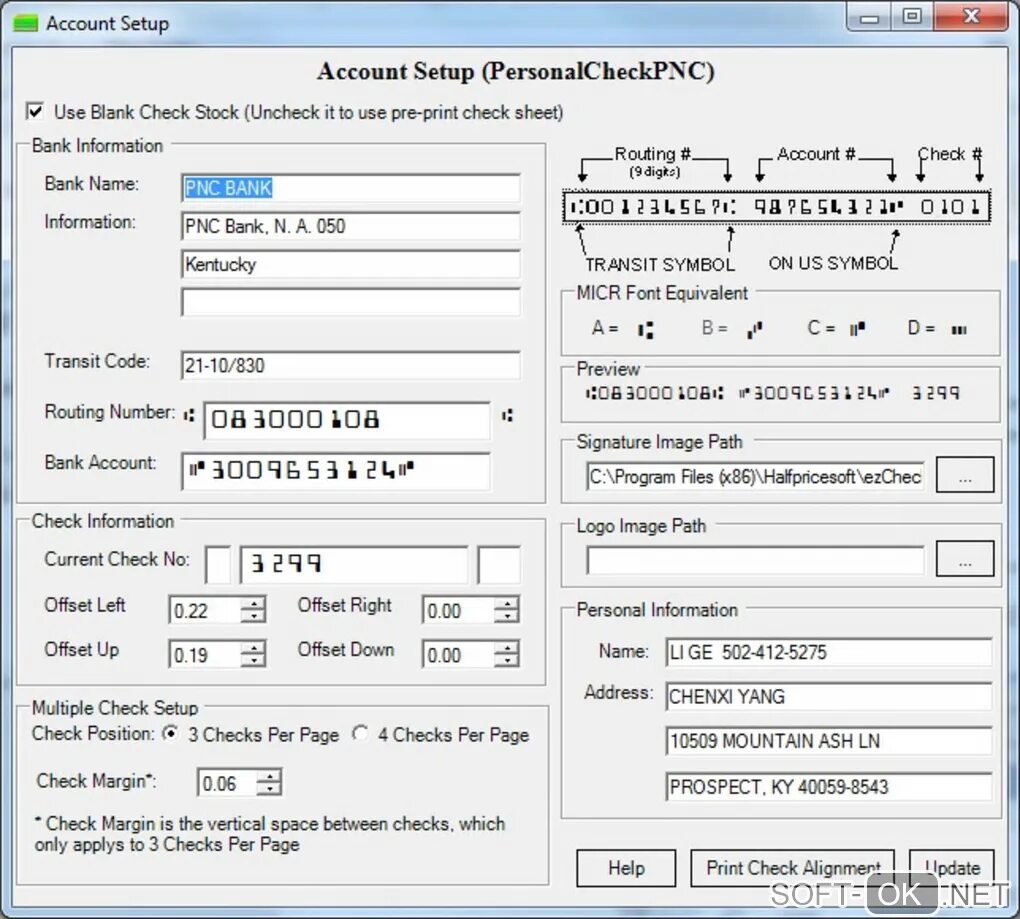Browse for the logo image file
1020x919 pixels.
coord(965,559)
